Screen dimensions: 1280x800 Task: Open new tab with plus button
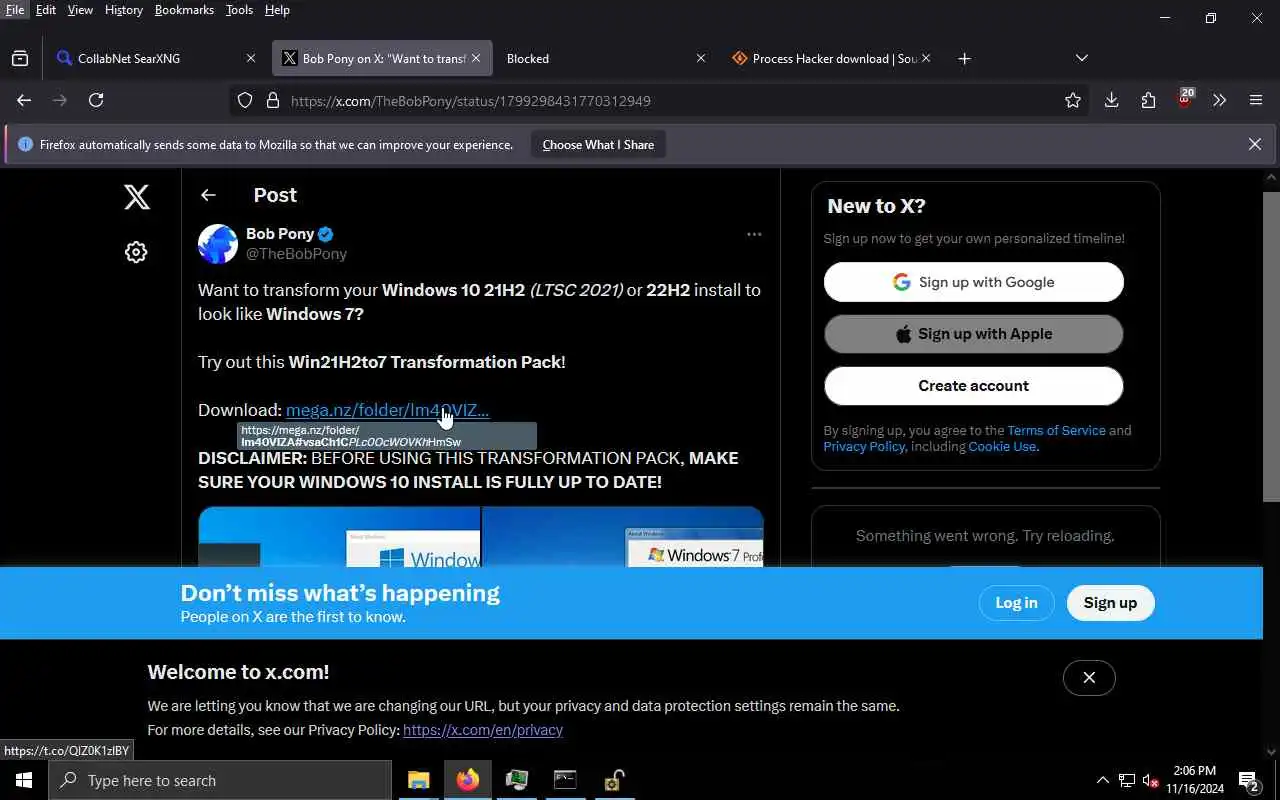click(964, 59)
